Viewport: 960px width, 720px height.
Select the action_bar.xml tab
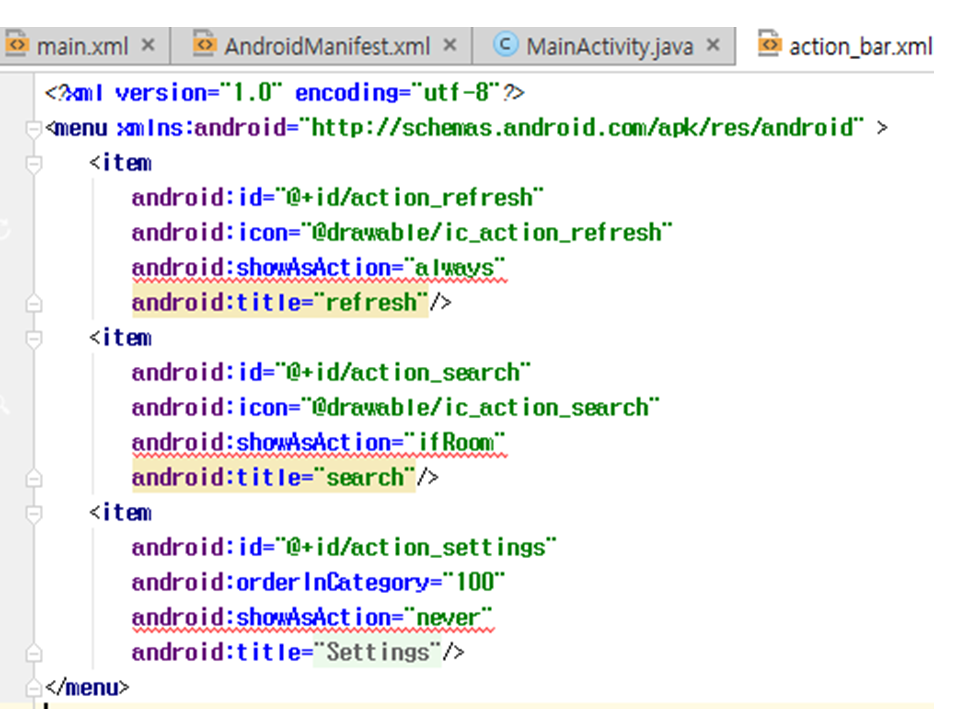tap(860, 46)
